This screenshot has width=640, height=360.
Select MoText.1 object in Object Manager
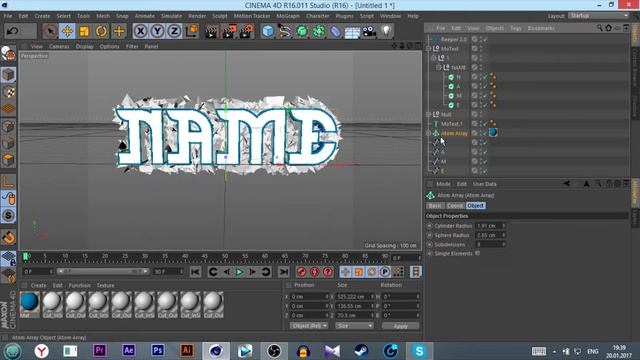pos(452,123)
